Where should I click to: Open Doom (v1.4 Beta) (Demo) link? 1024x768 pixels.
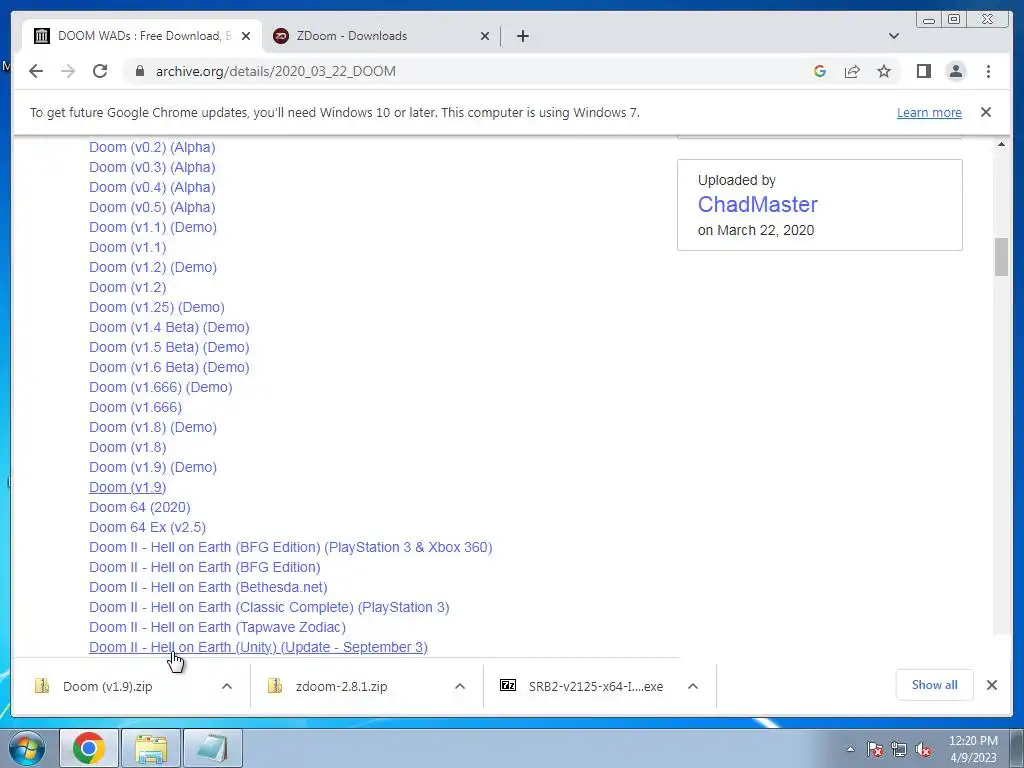click(169, 327)
